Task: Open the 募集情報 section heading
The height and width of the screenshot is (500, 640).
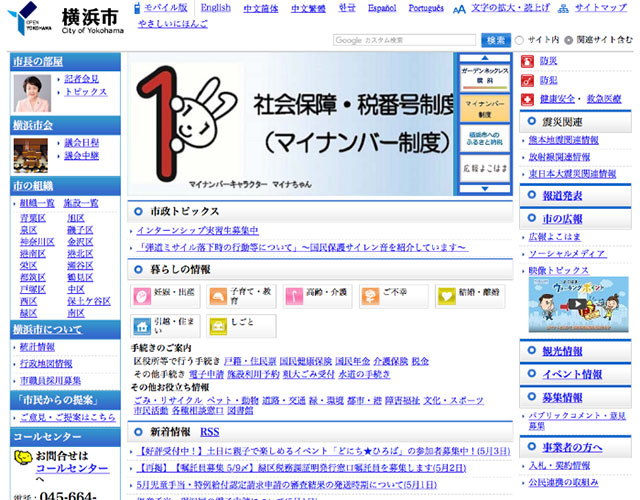Action: 562,398
